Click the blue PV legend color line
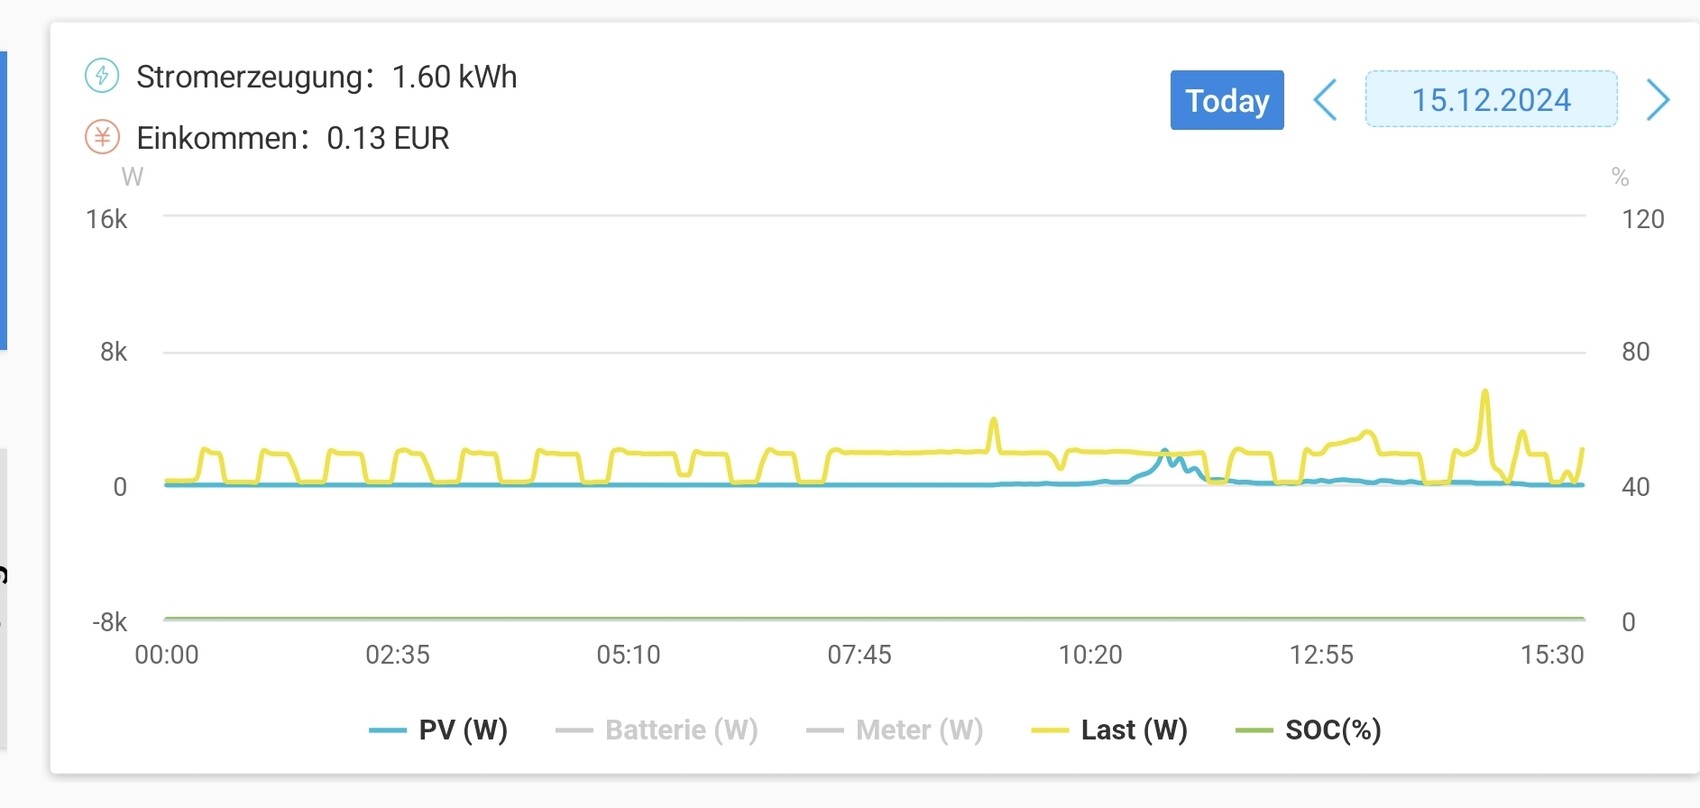 (387, 730)
